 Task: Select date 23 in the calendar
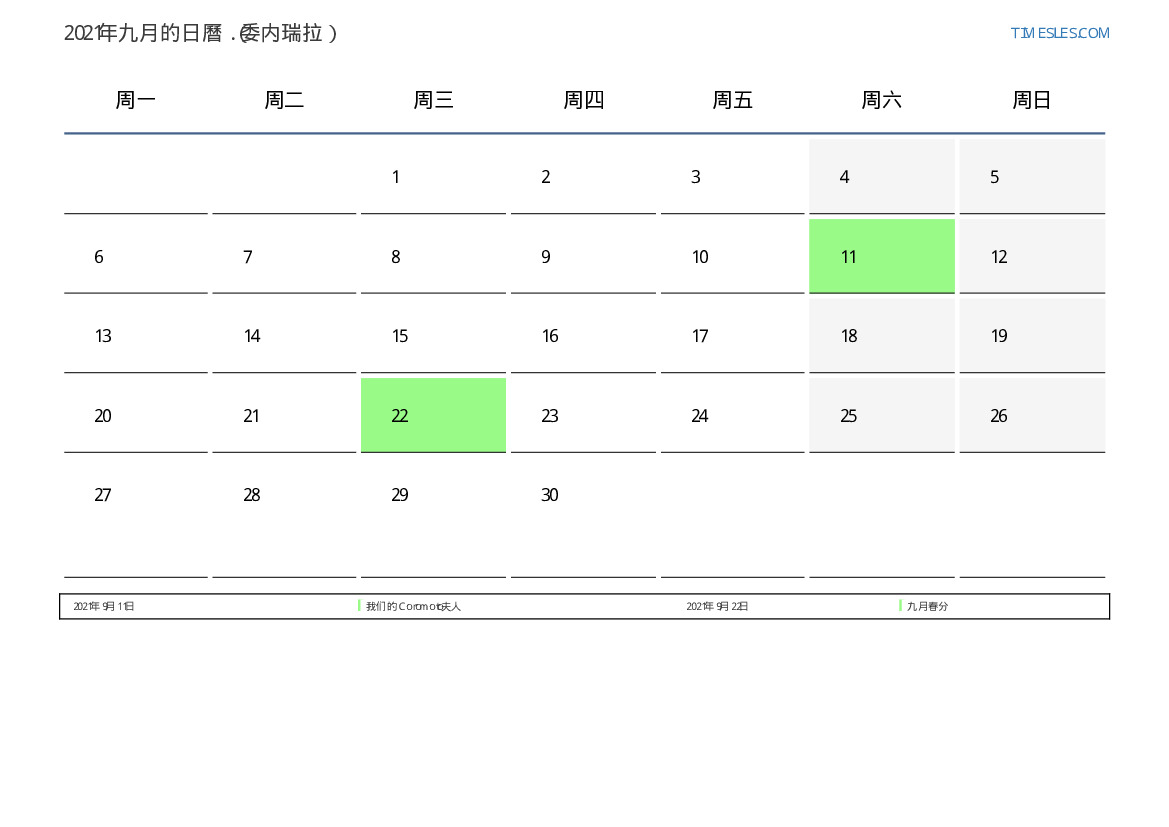click(583, 415)
